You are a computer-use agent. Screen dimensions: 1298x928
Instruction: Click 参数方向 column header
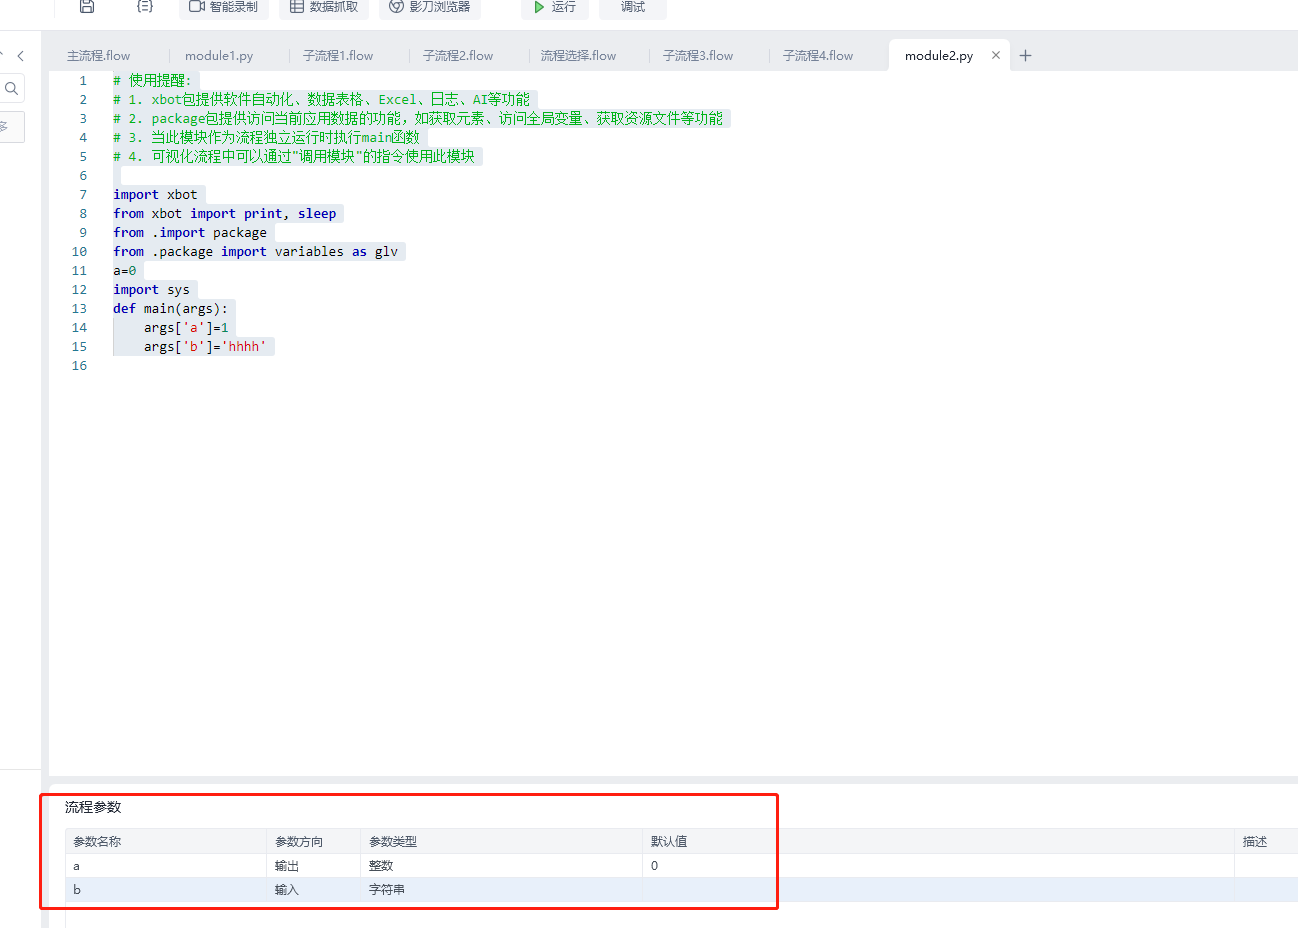point(314,842)
